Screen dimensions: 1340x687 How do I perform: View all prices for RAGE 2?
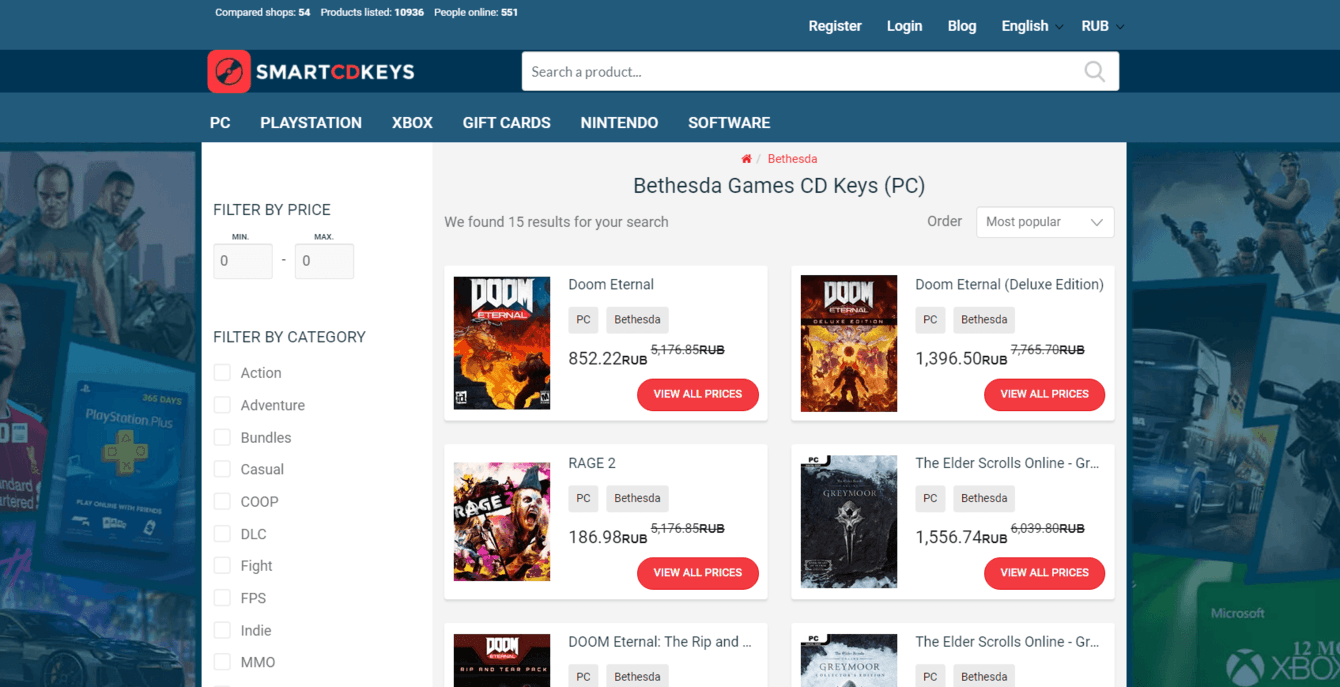(698, 573)
